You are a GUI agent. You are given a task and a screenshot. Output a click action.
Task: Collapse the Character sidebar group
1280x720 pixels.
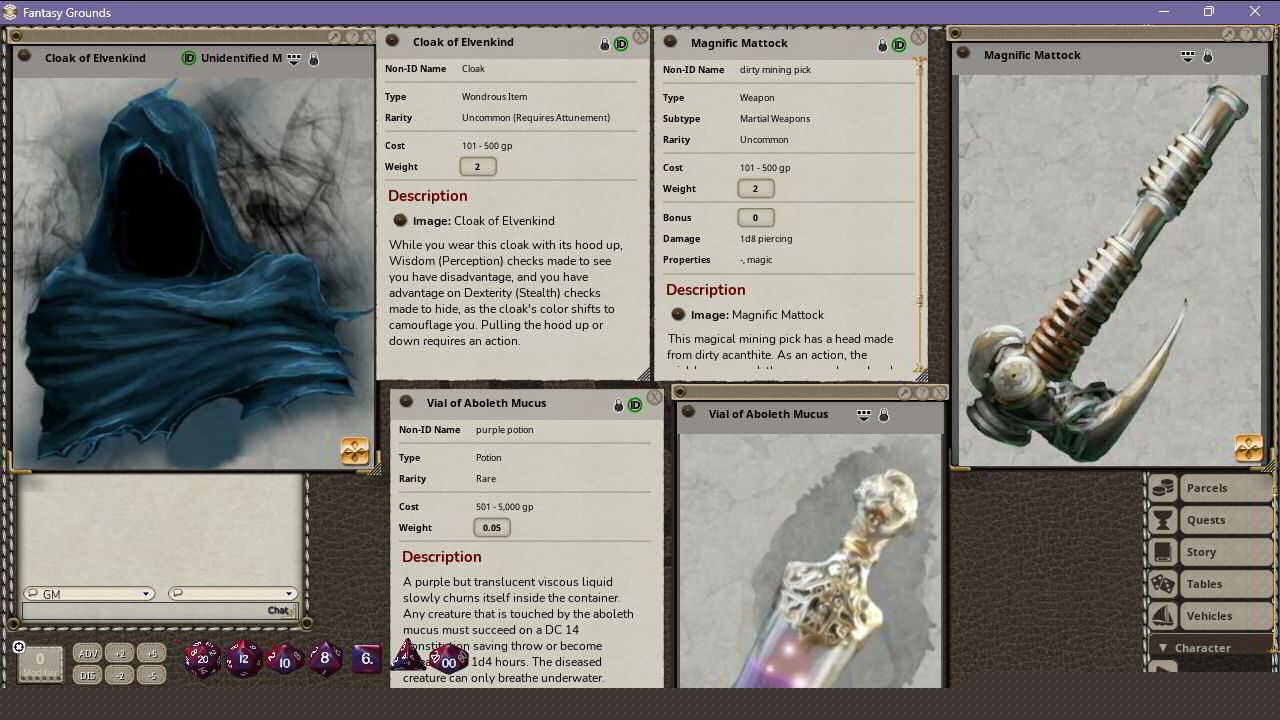coord(1163,648)
